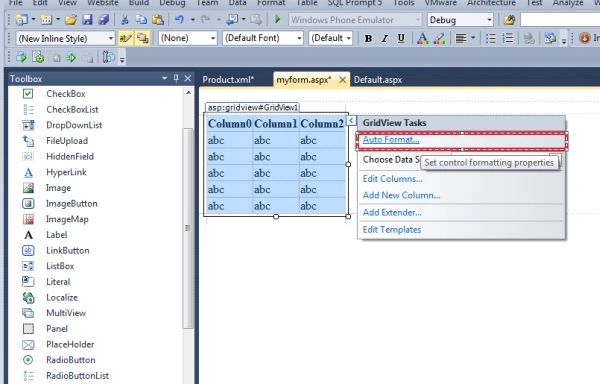Screen dimensions: 600x384
Task: Collapse the GridView Tasks smart tag arrow
Action: 351,120
